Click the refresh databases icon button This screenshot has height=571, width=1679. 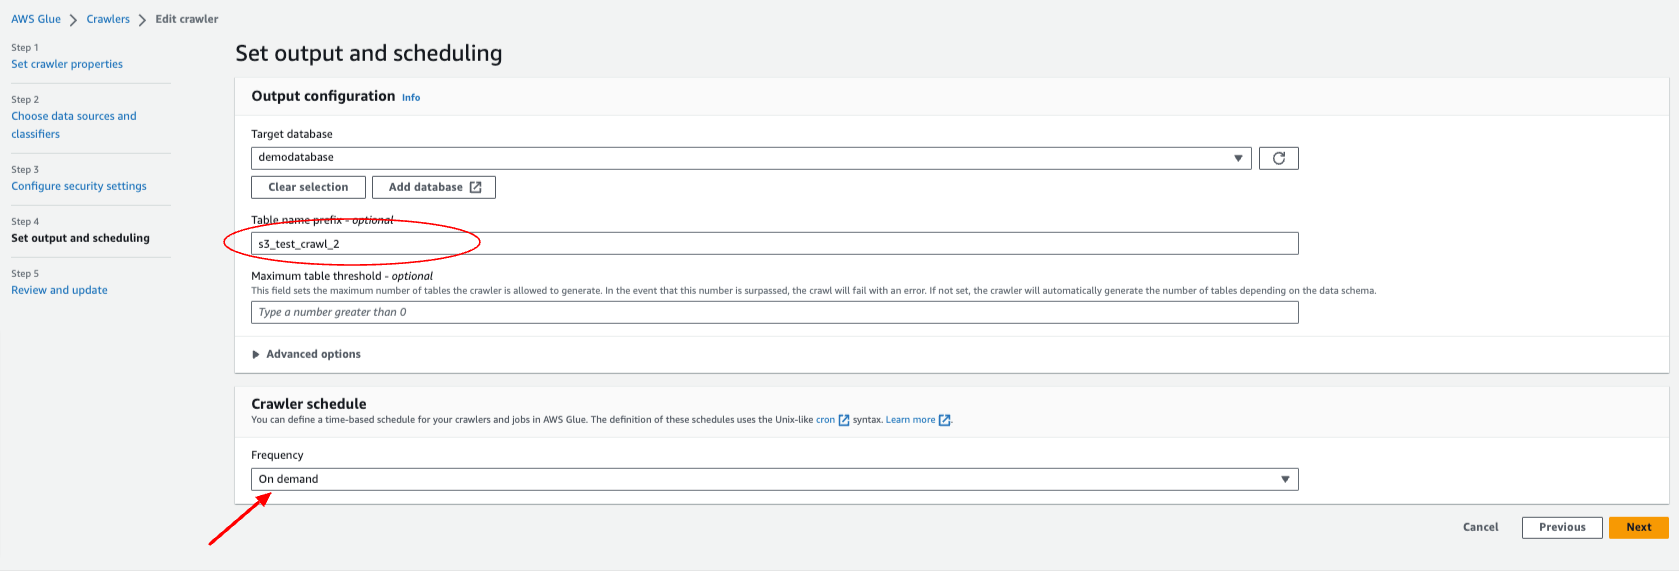[x=1278, y=158]
